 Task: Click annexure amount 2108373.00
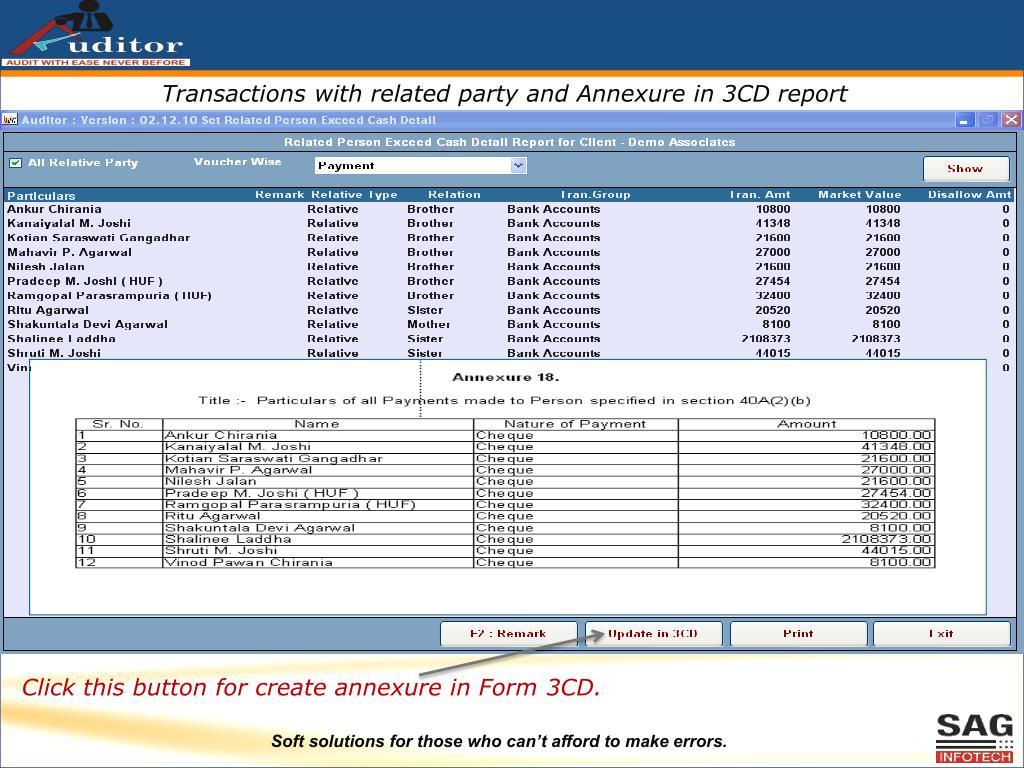(886, 539)
